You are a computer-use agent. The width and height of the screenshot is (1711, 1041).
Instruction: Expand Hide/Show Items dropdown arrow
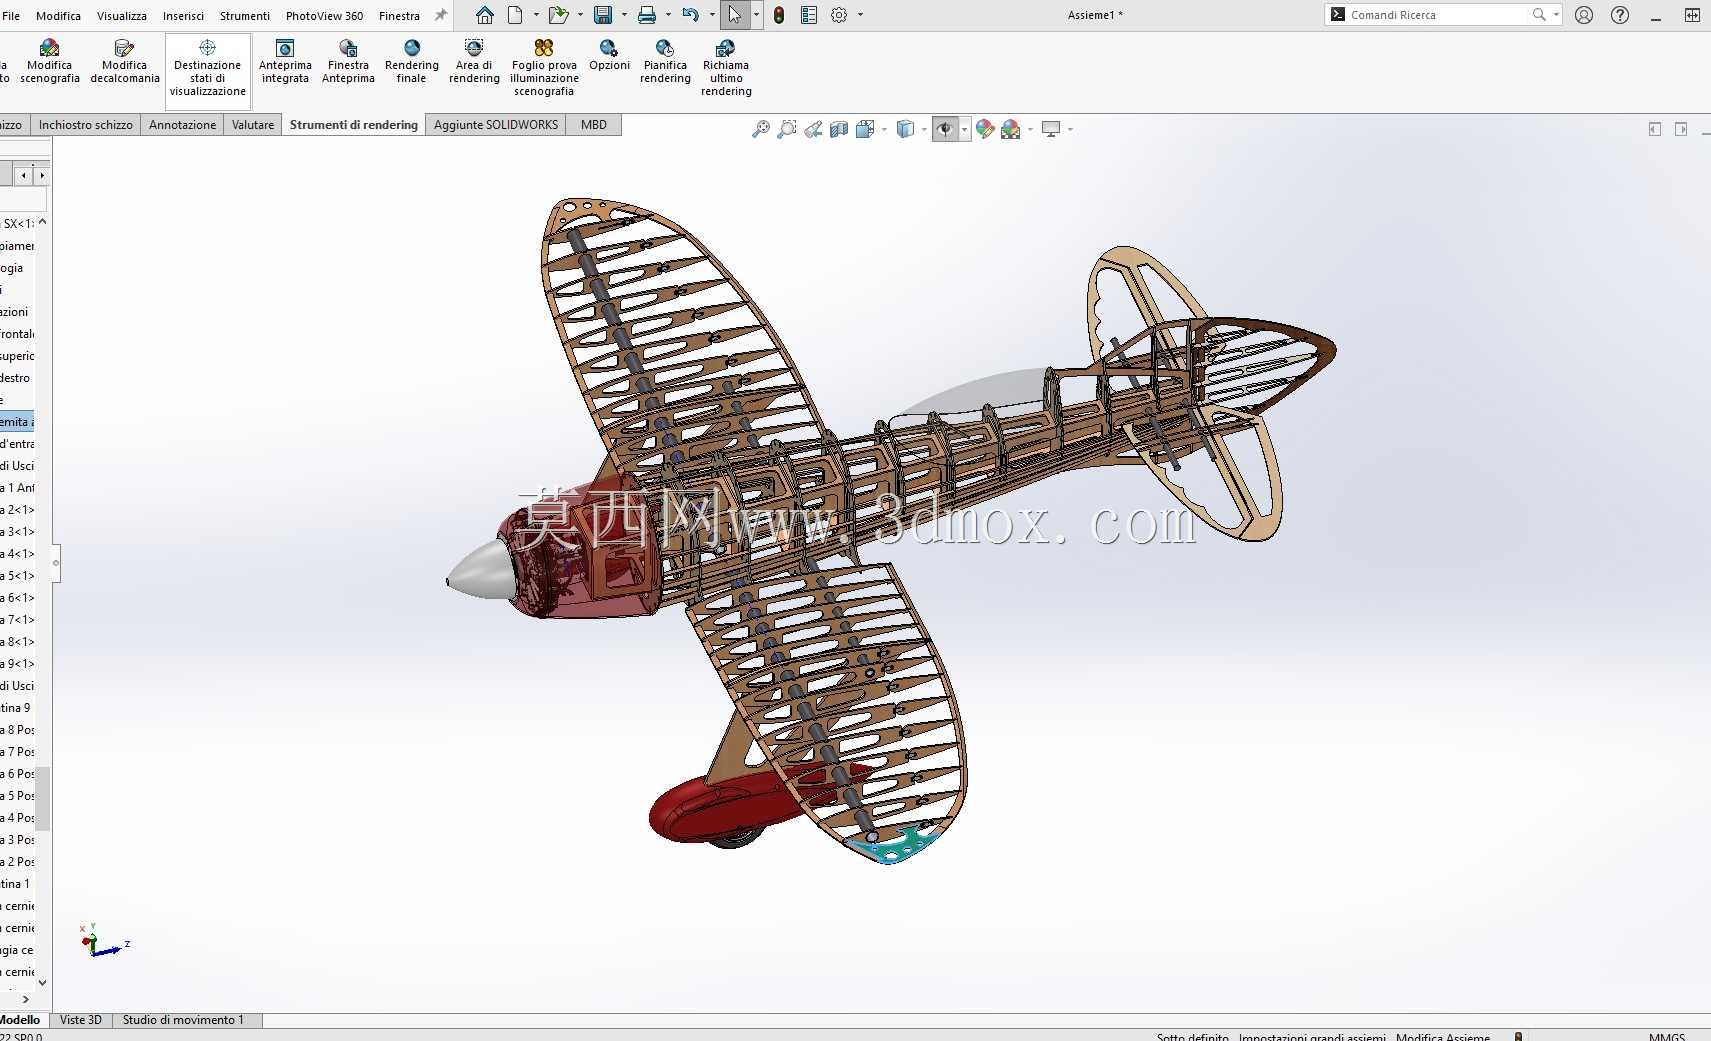[x=964, y=129]
